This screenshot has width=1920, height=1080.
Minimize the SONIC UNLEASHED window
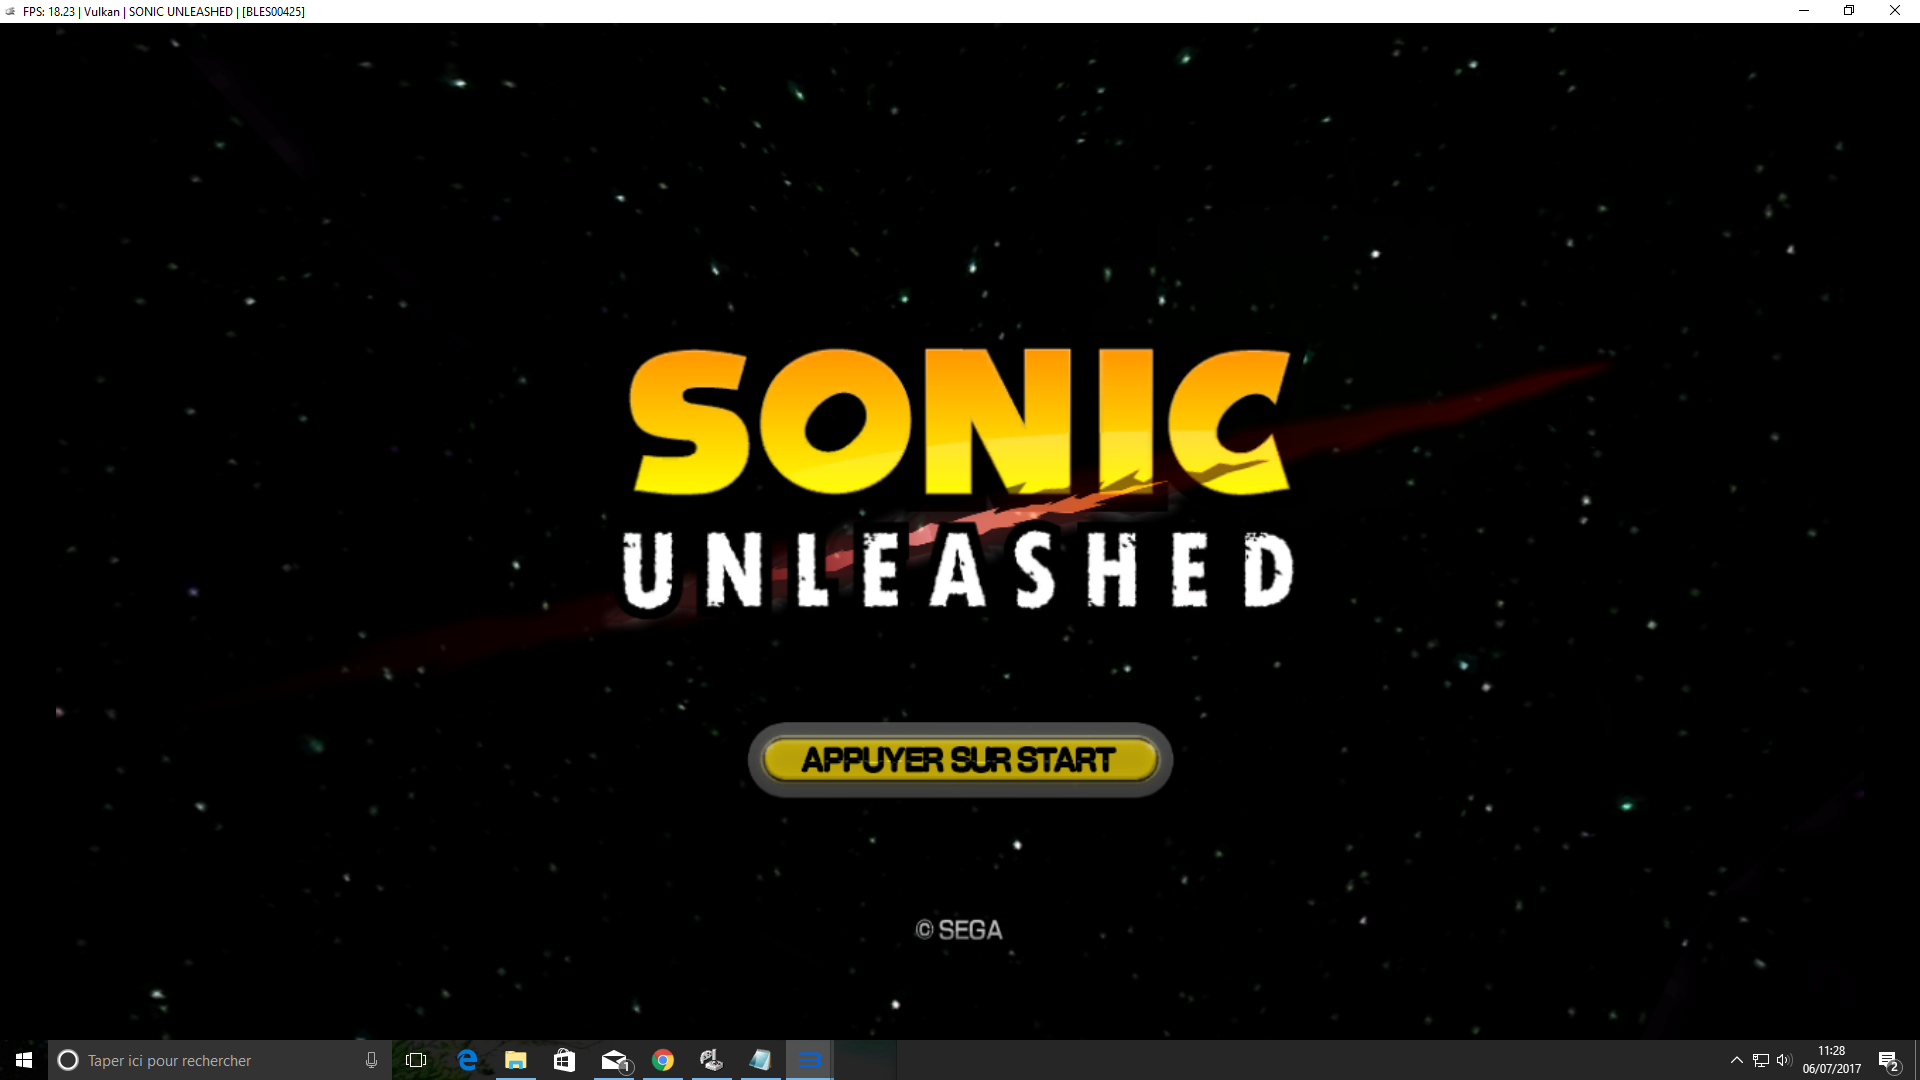point(1804,11)
